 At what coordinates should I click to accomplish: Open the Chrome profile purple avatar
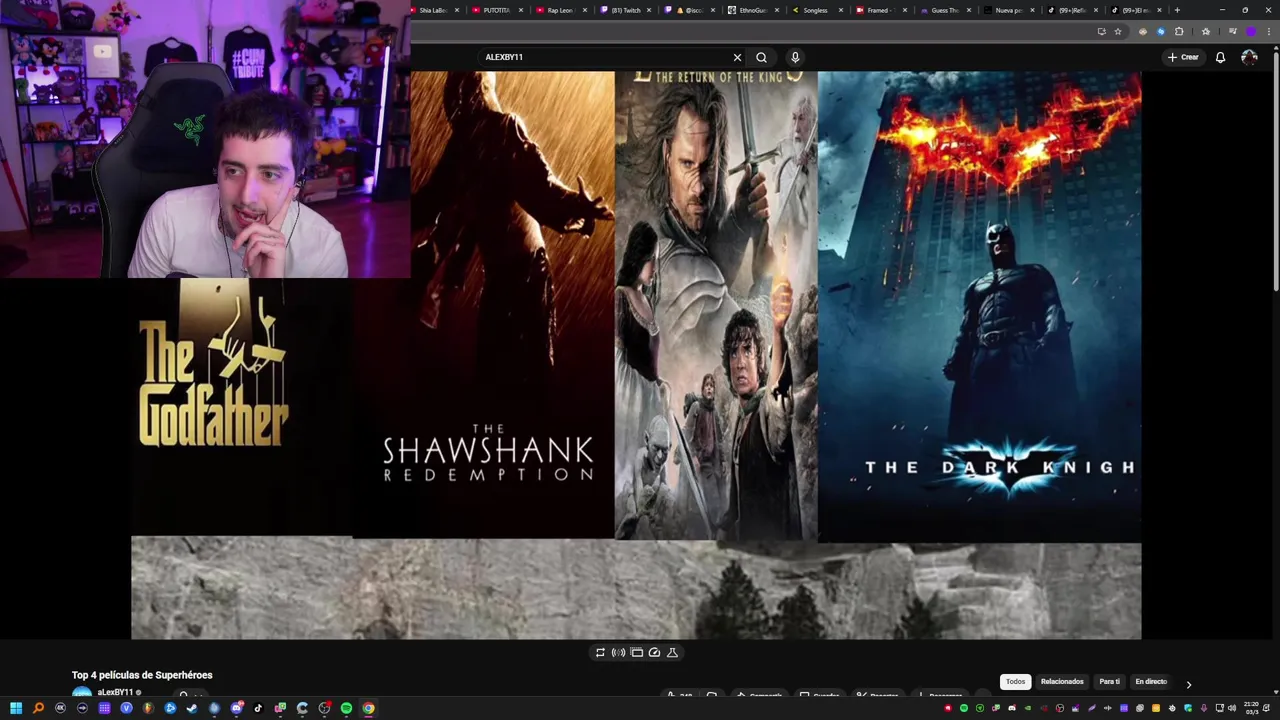1250,31
